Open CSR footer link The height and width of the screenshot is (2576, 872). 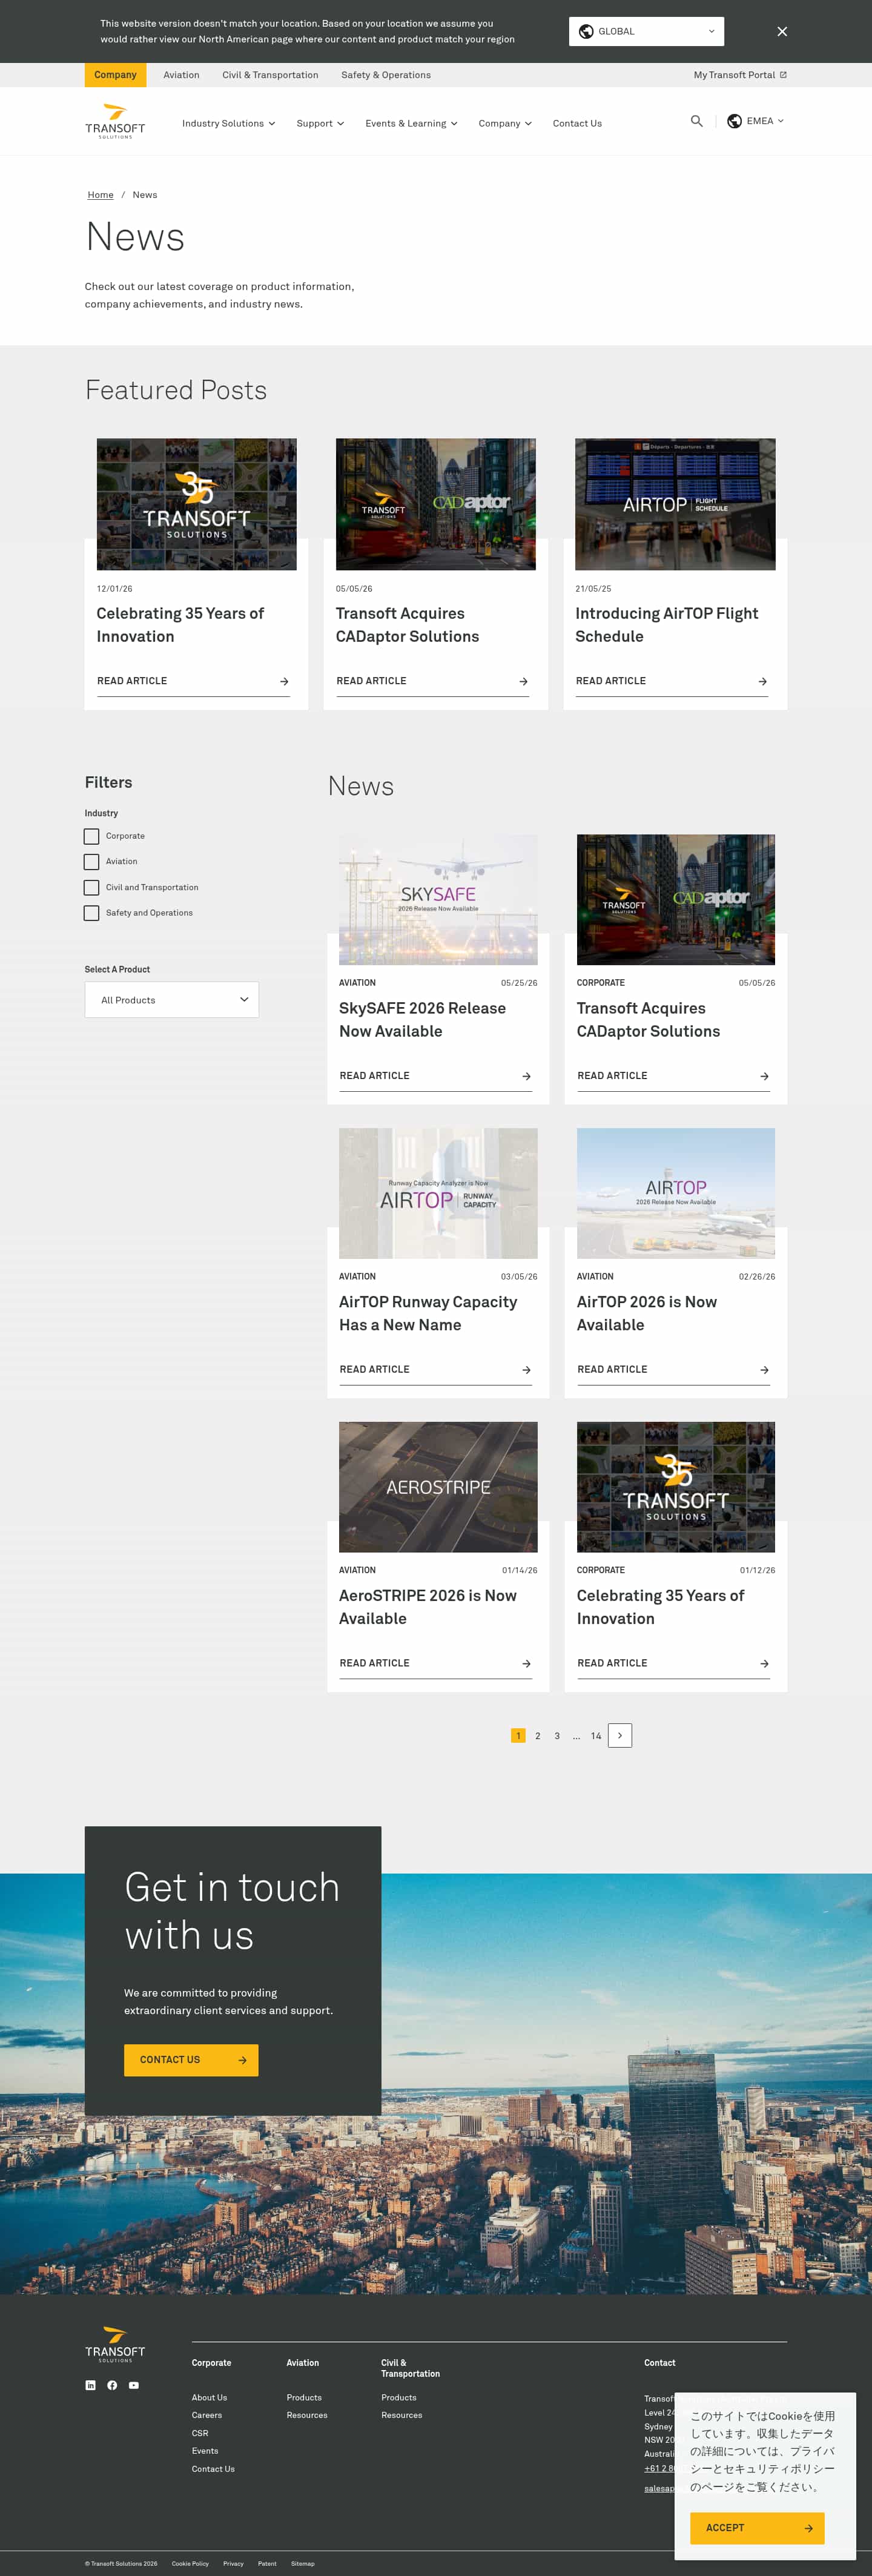click(x=200, y=2433)
